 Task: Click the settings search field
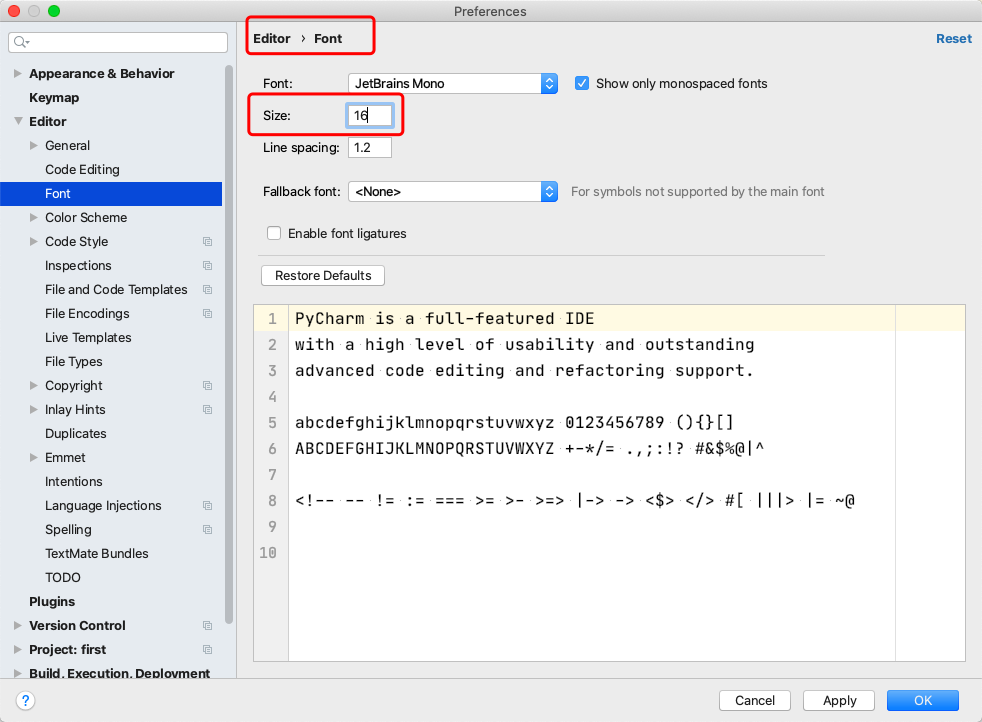tap(118, 42)
